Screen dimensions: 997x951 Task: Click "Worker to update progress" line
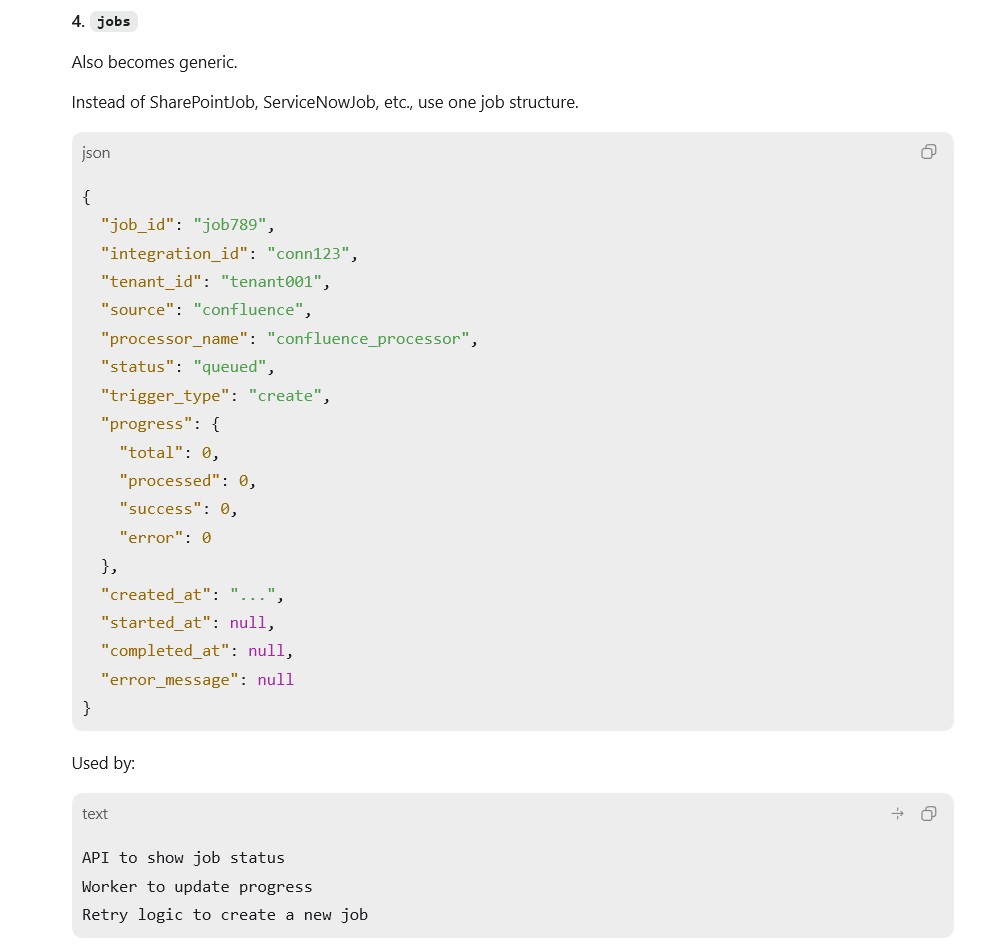(197, 887)
